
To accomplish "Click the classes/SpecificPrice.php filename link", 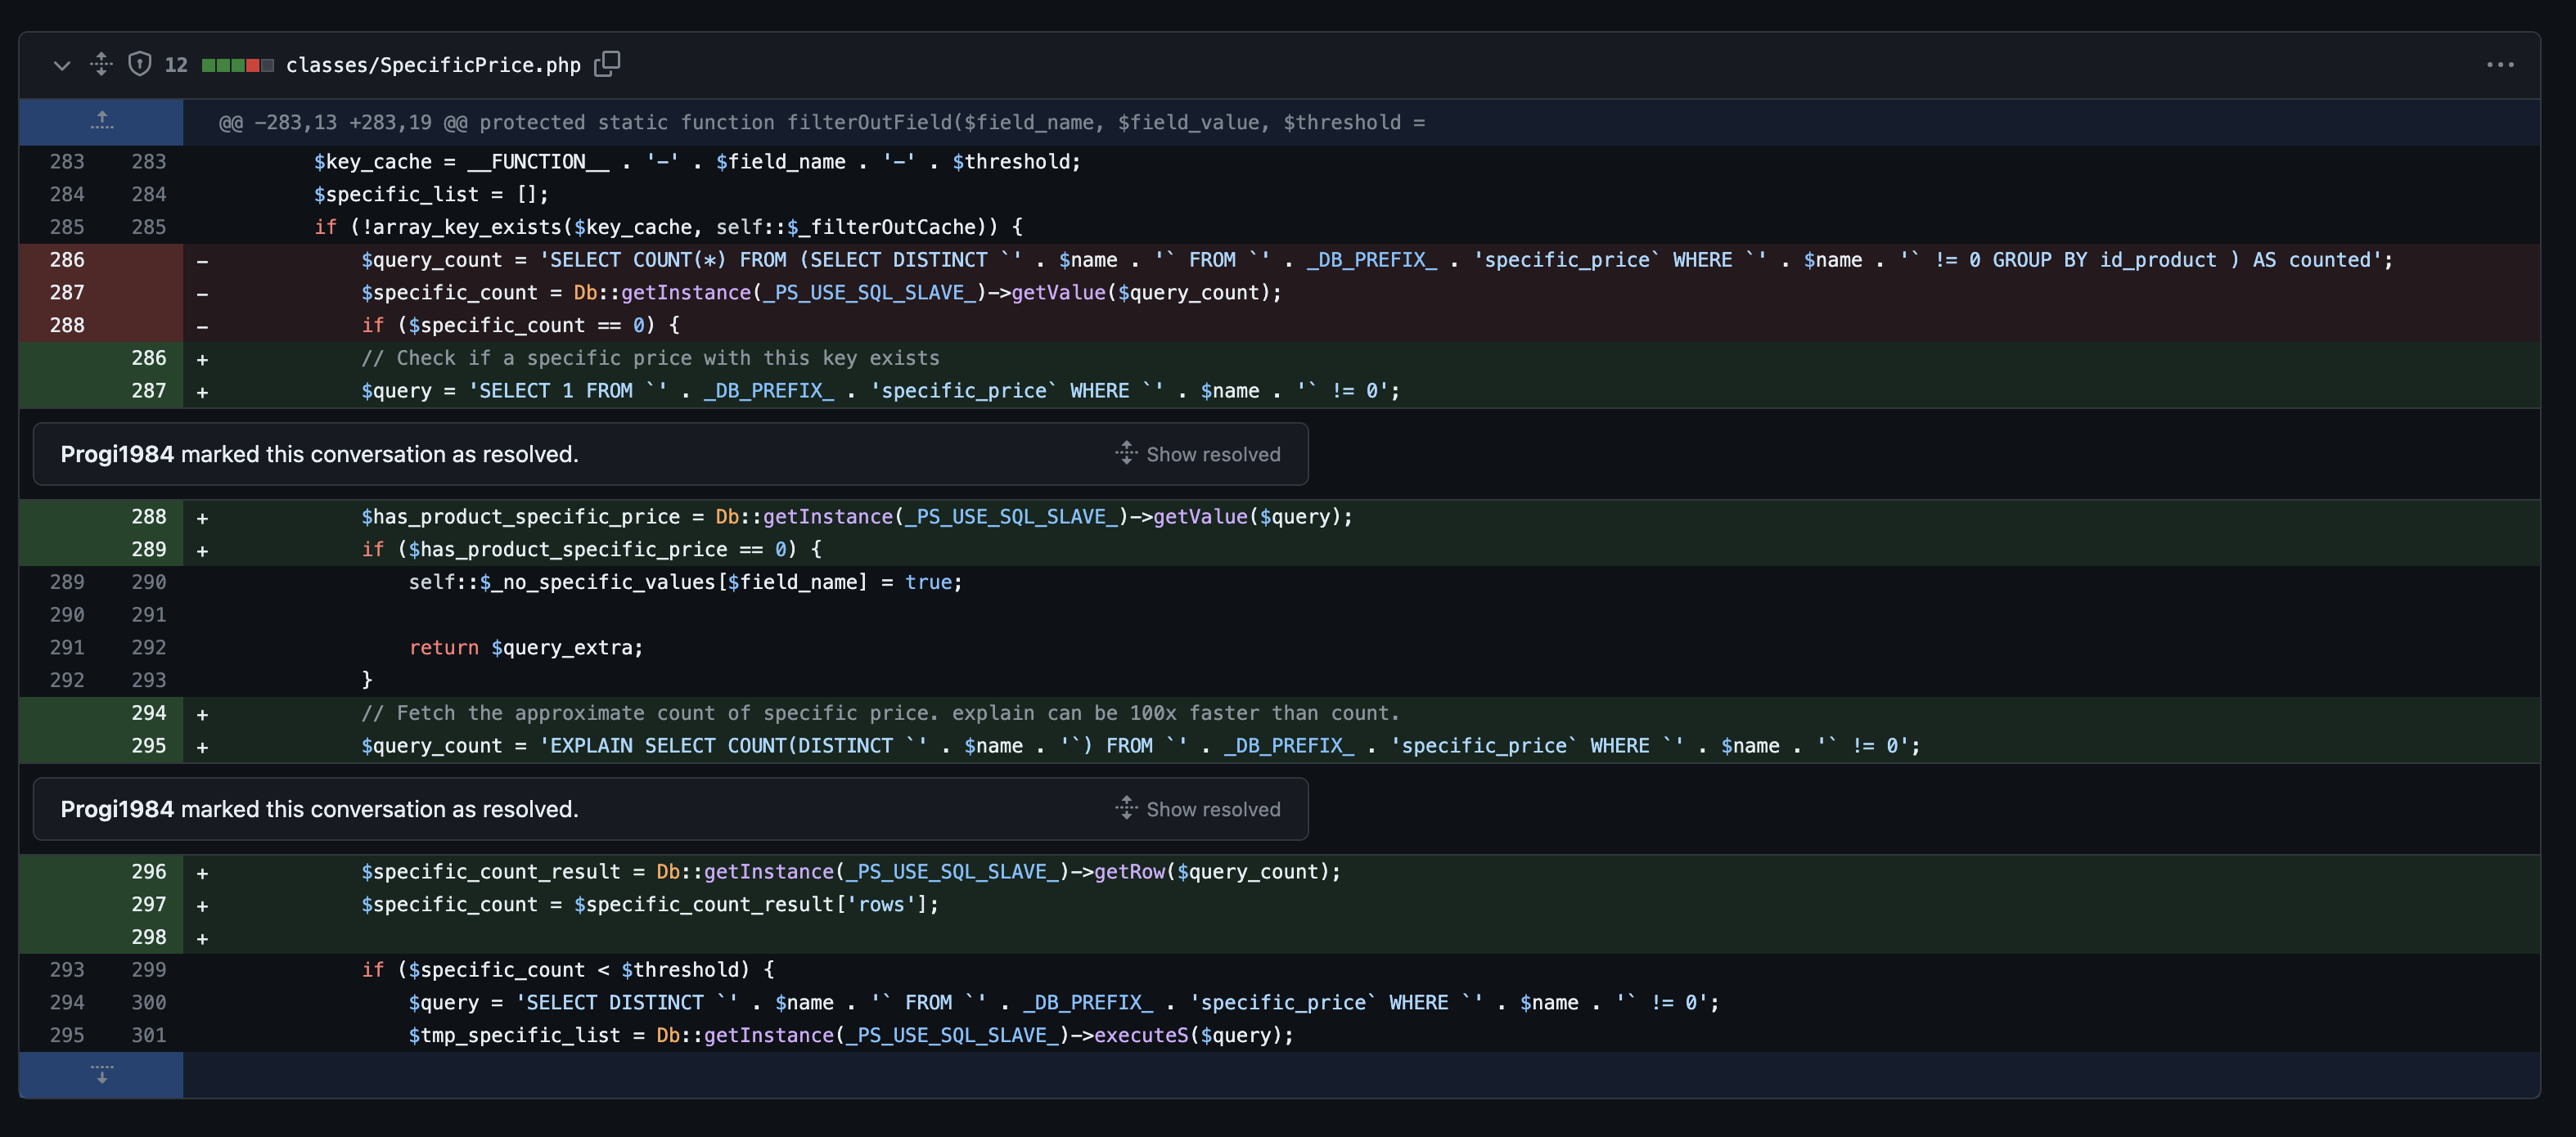I will coord(433,65).
